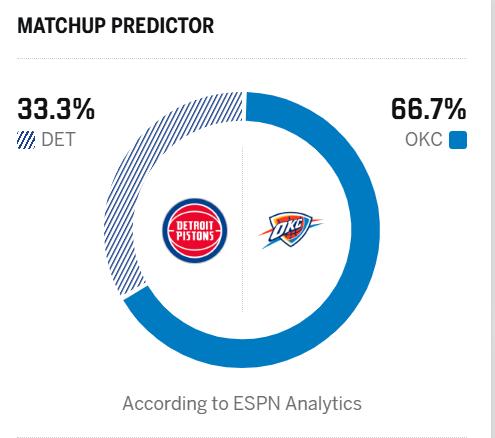The width and height of the screenshot is (495, 438).
Task: Click the dotted line under Matchup Predictor
Action: pyautogui.click(x=242, y=58)
